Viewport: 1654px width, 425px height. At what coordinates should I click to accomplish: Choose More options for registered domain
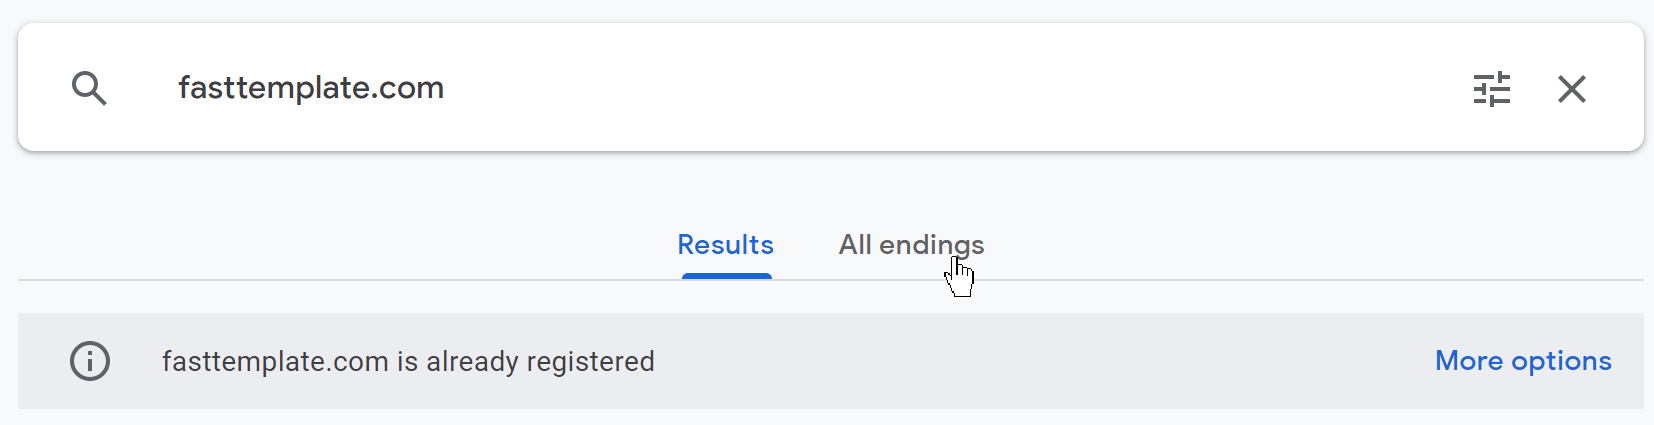point(1522,361)
